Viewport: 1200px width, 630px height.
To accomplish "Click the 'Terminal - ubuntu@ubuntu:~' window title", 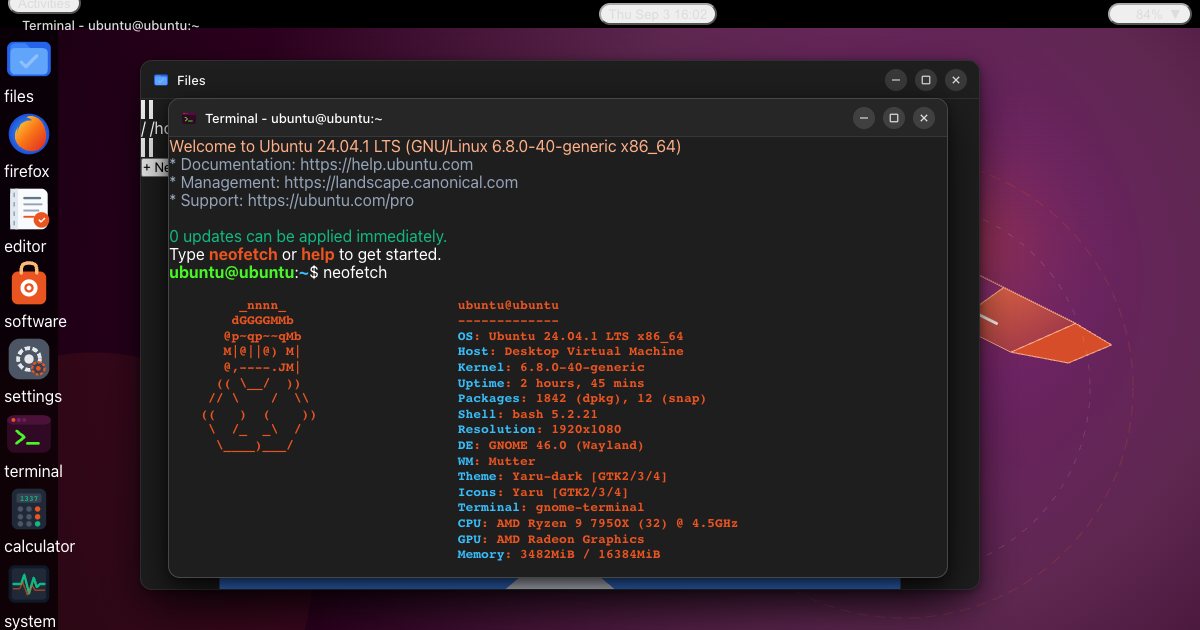I will [x=294, y=118].
